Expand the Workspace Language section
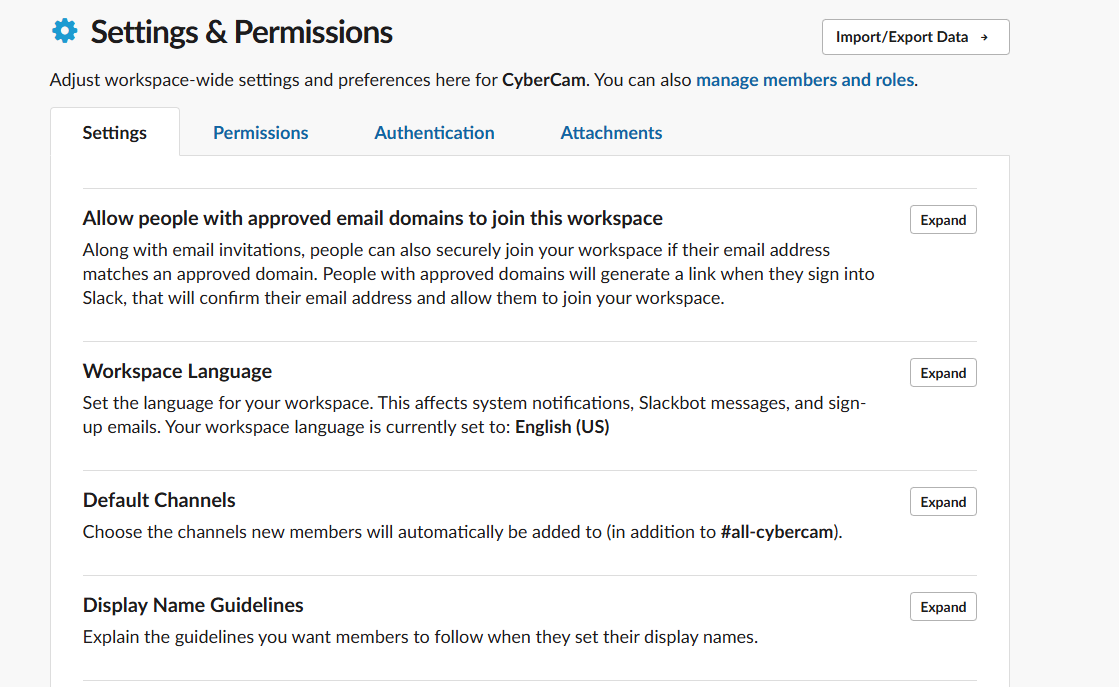 943,373
